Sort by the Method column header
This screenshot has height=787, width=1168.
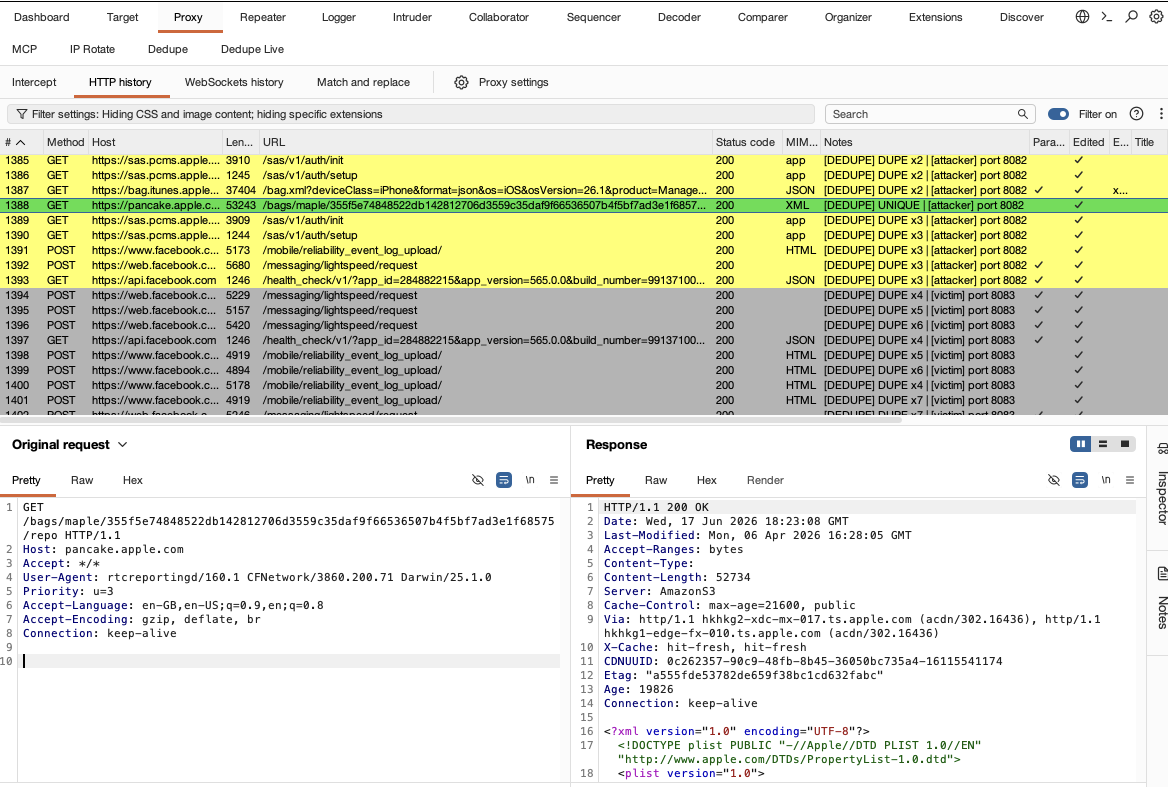pos(66,142)
